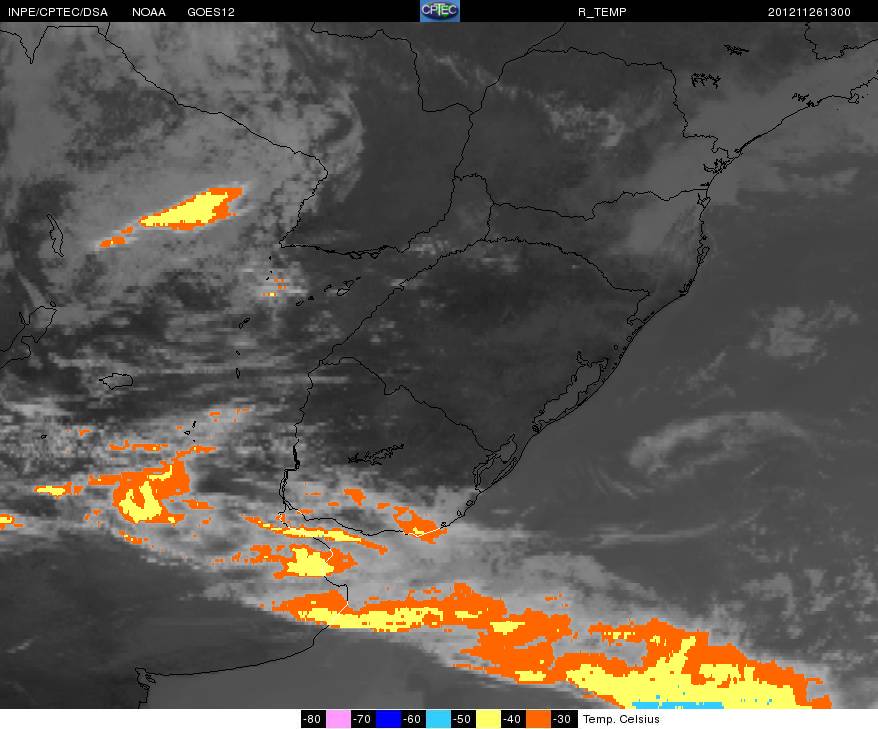Image resolution: width=878 pixels, height=729 pixels.
Task: Click the -60 legend value
Action: 413,719
